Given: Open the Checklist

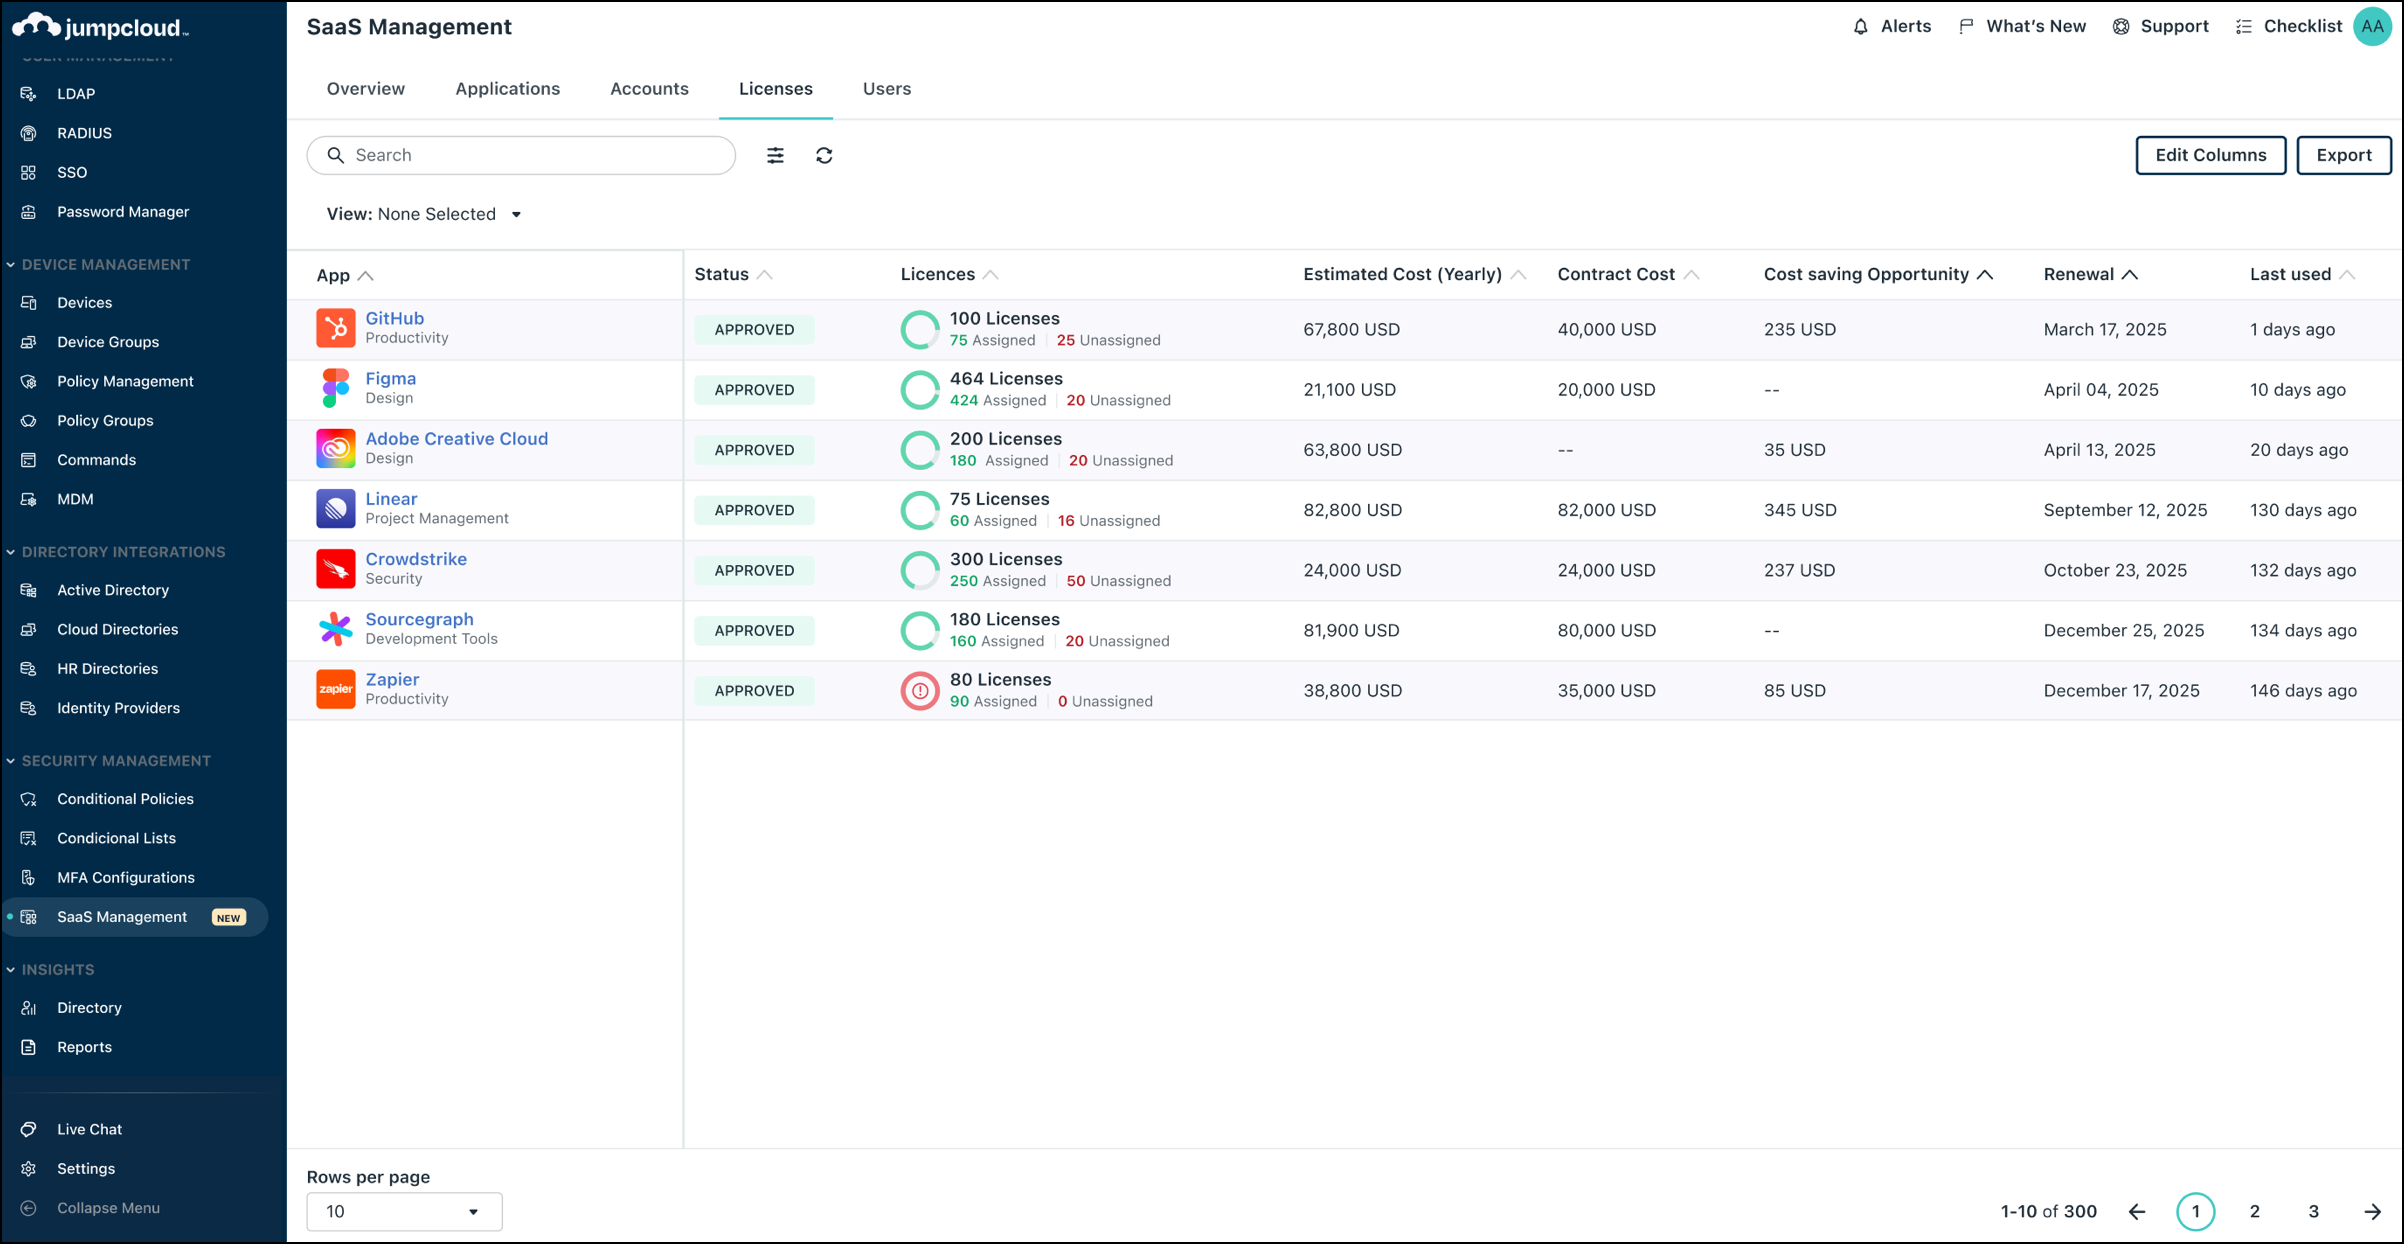Looking at the screenshot, I should [x=2288, y=27].
